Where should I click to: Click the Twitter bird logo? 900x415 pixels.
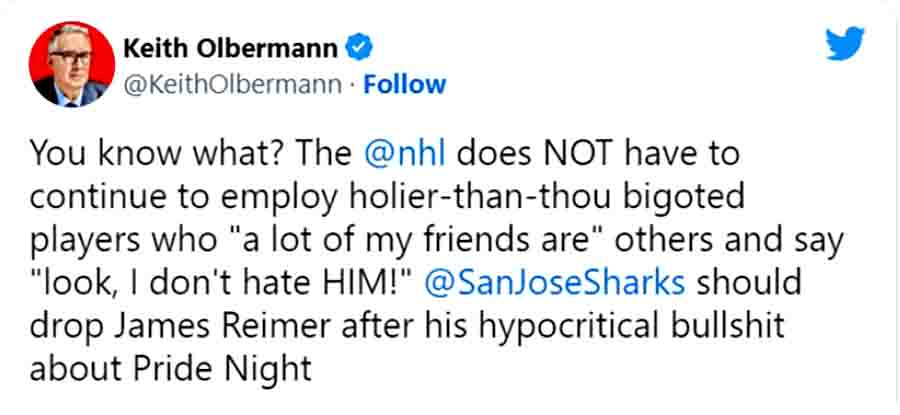pyautogui.click(x=845, y=45)
